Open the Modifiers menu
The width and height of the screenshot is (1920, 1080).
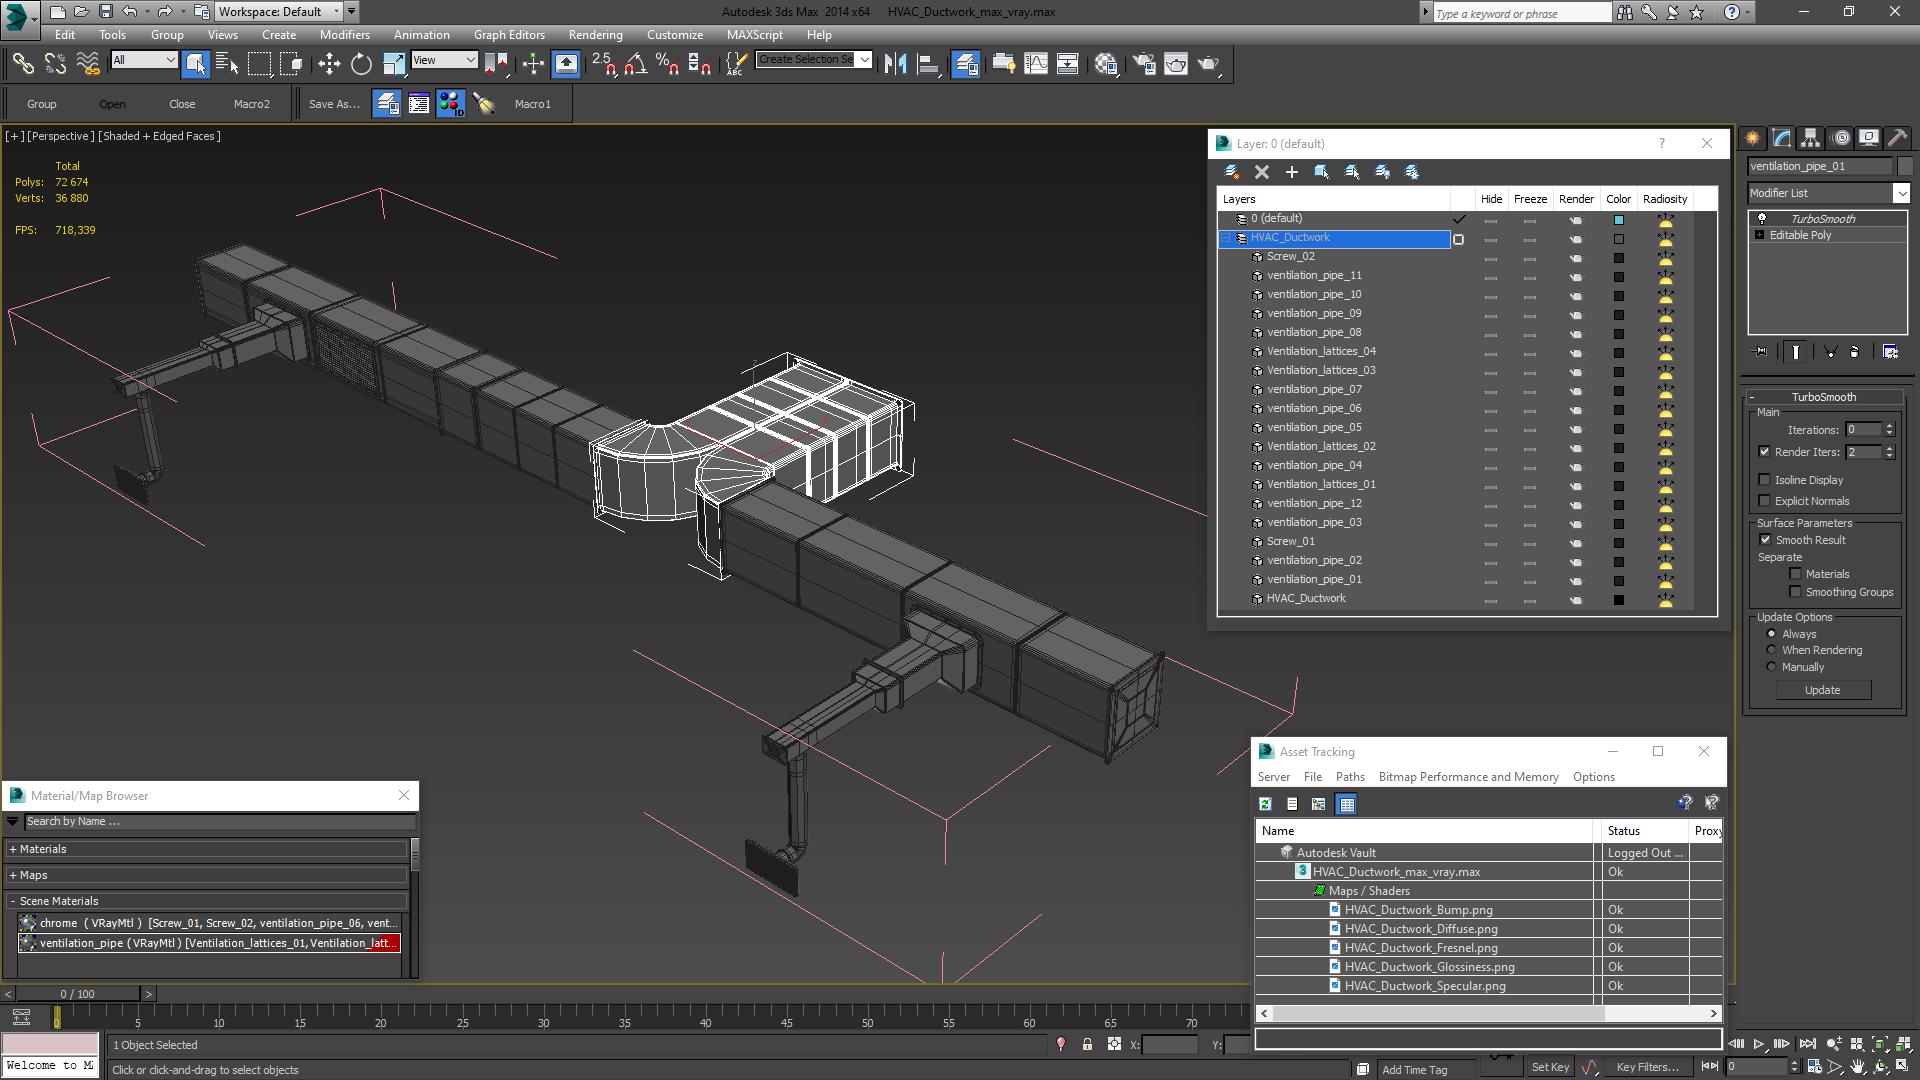pos(344,34)
